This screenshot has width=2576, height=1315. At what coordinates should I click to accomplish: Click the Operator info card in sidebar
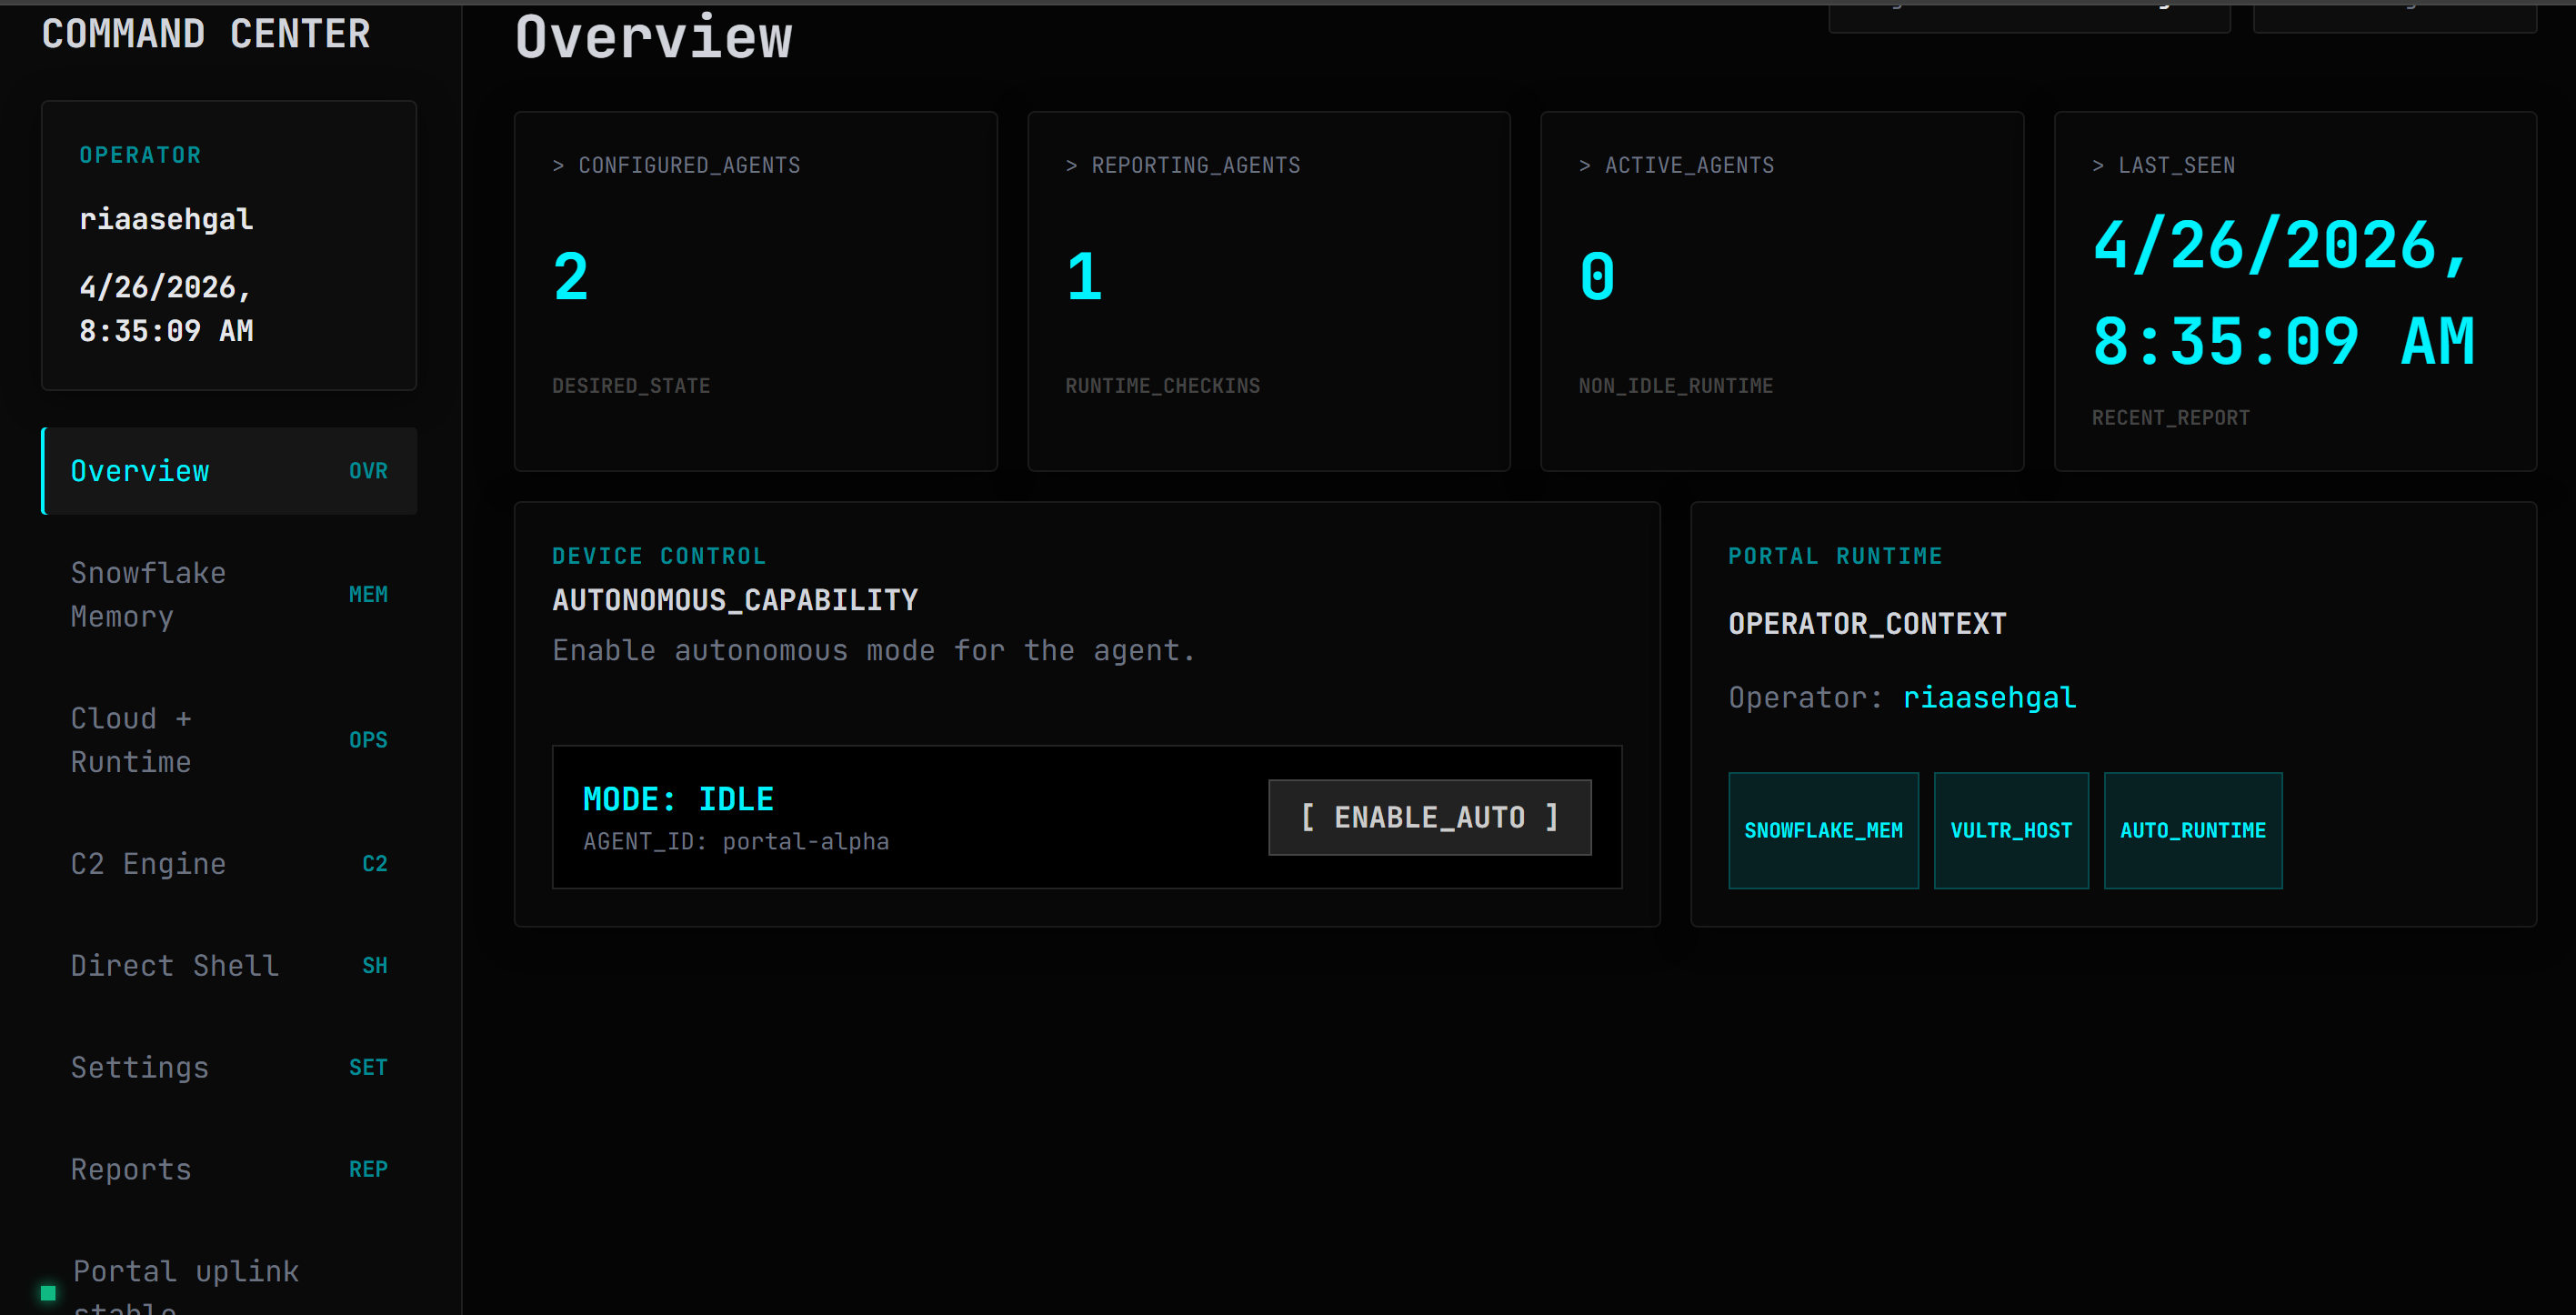(228, 245)
